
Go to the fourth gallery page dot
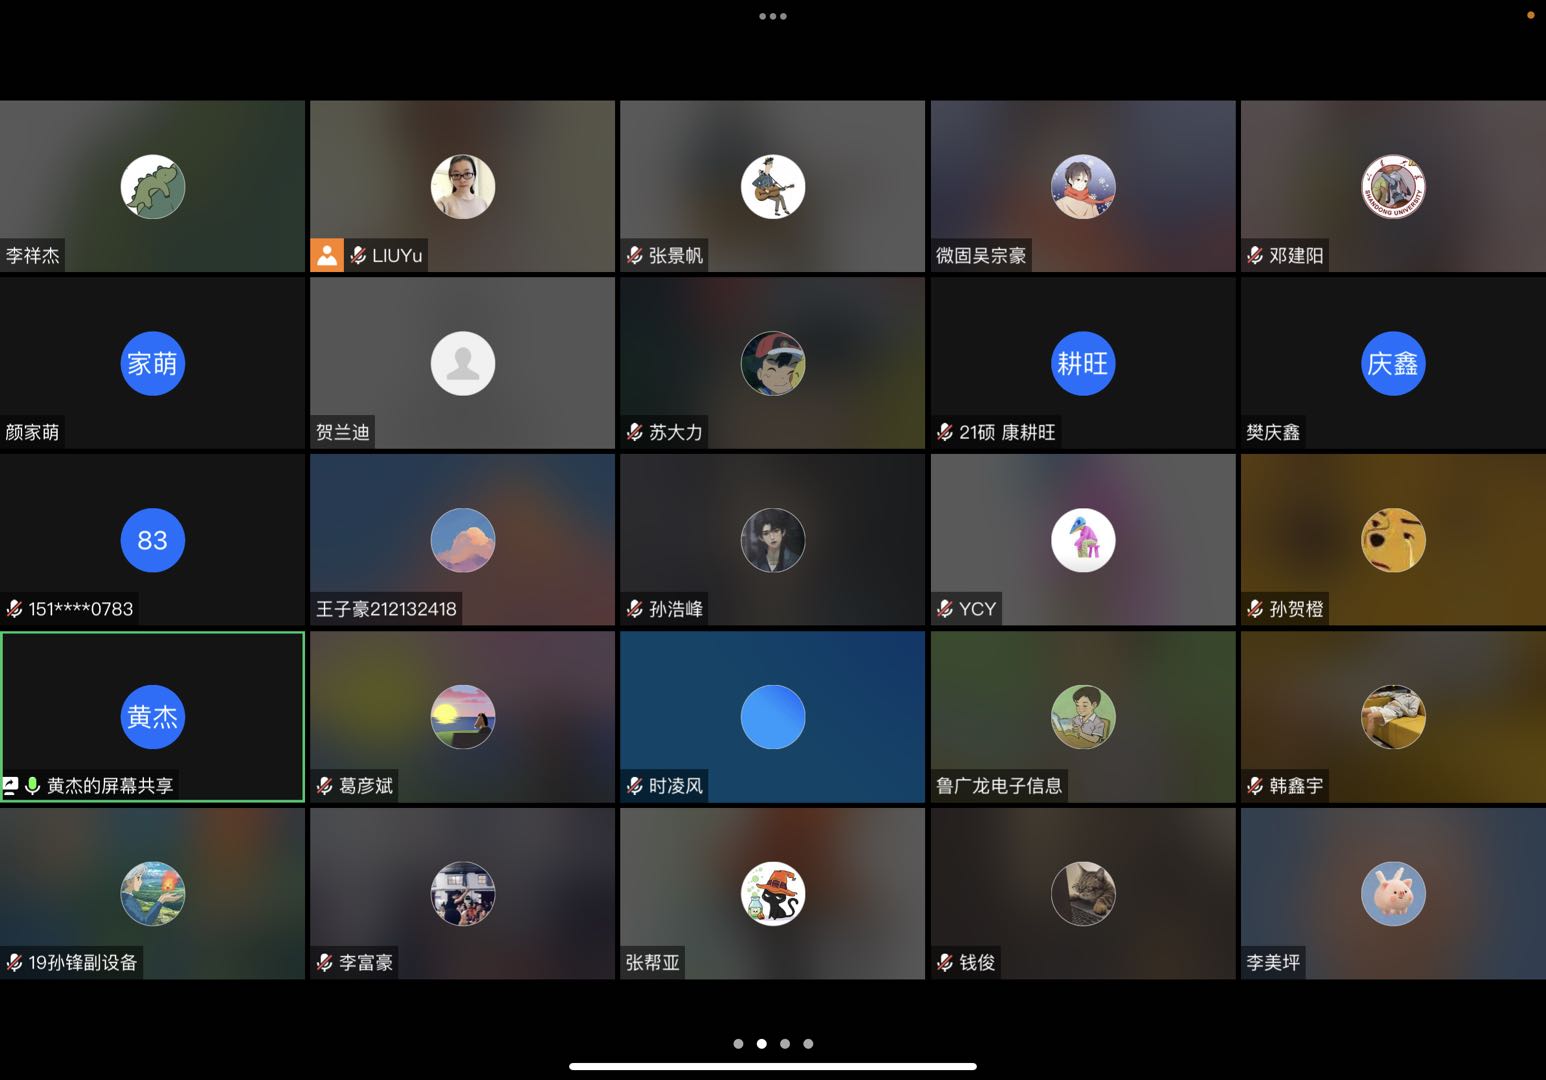[x=808, y=1044]
